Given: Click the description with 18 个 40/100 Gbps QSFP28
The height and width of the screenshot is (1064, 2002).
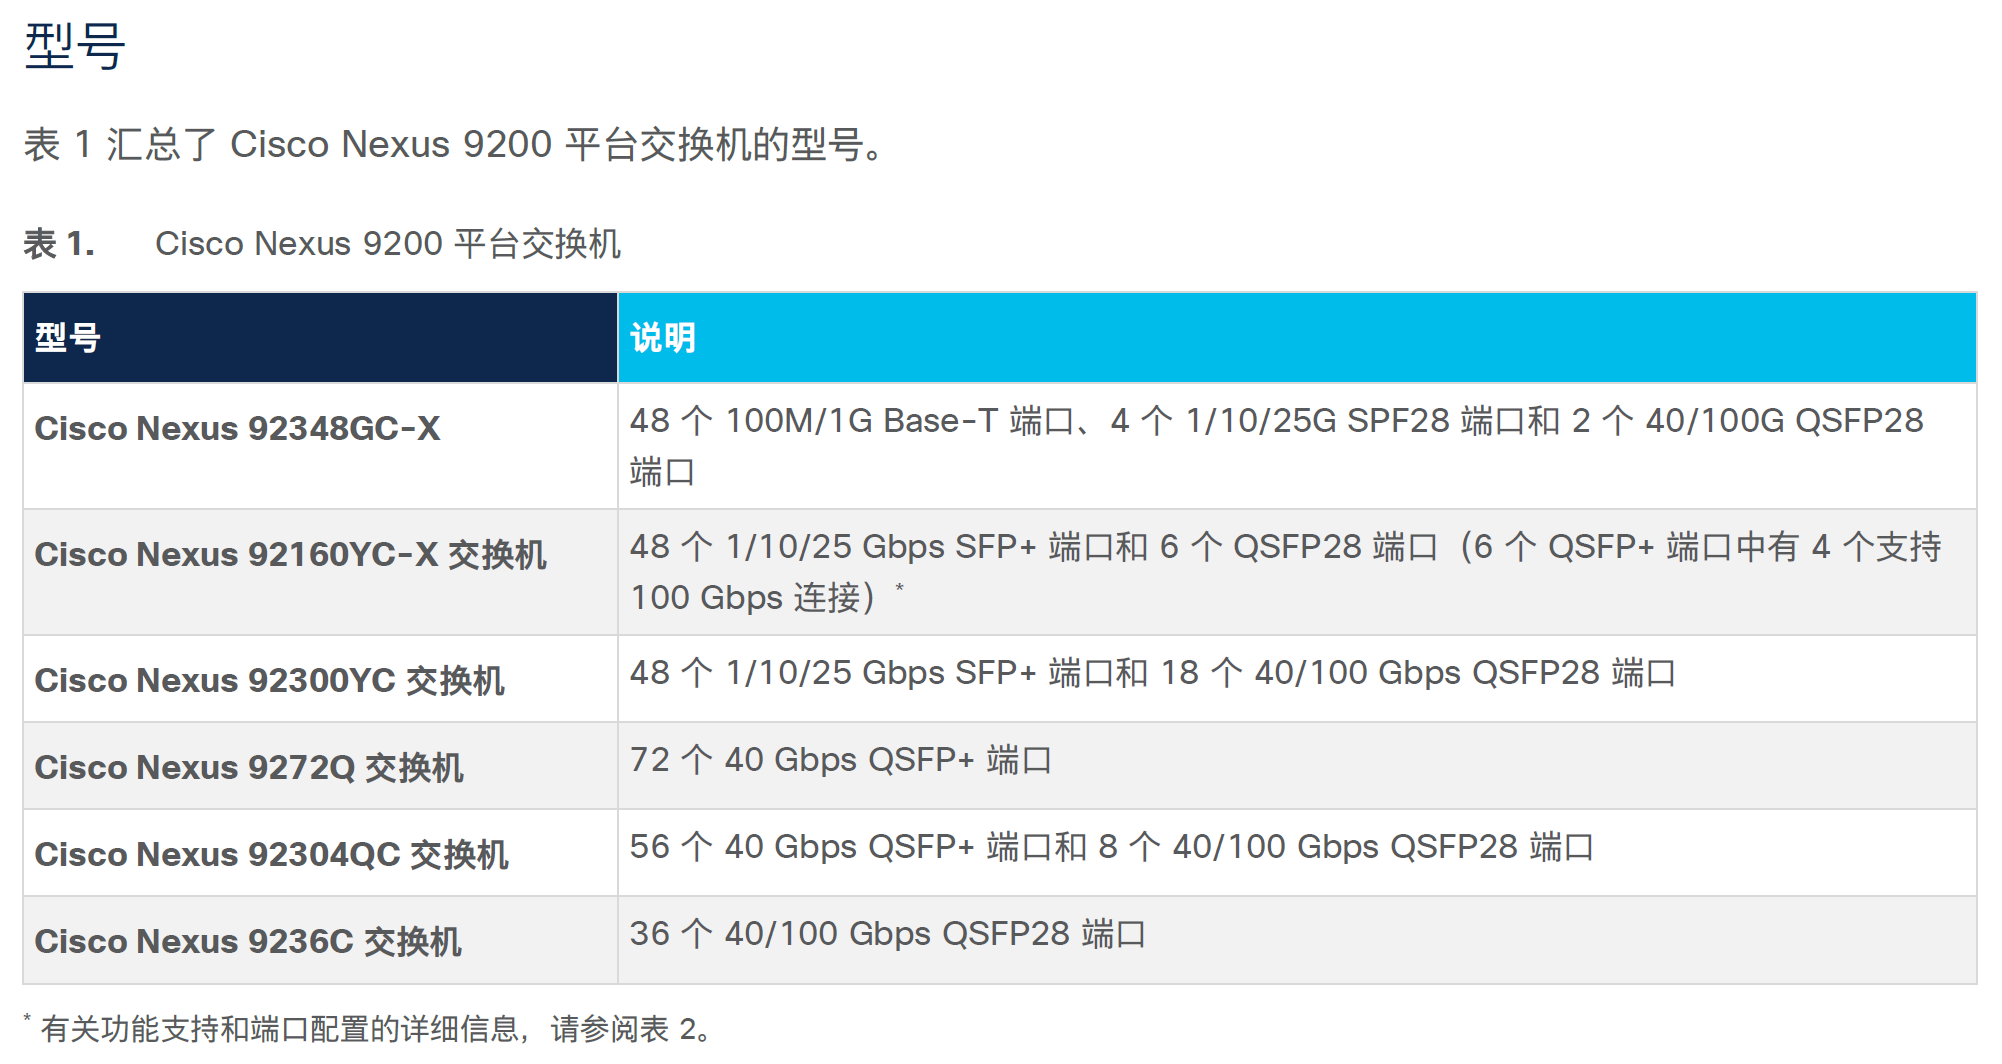Looking at the screenshot, I should point(1152,673).
